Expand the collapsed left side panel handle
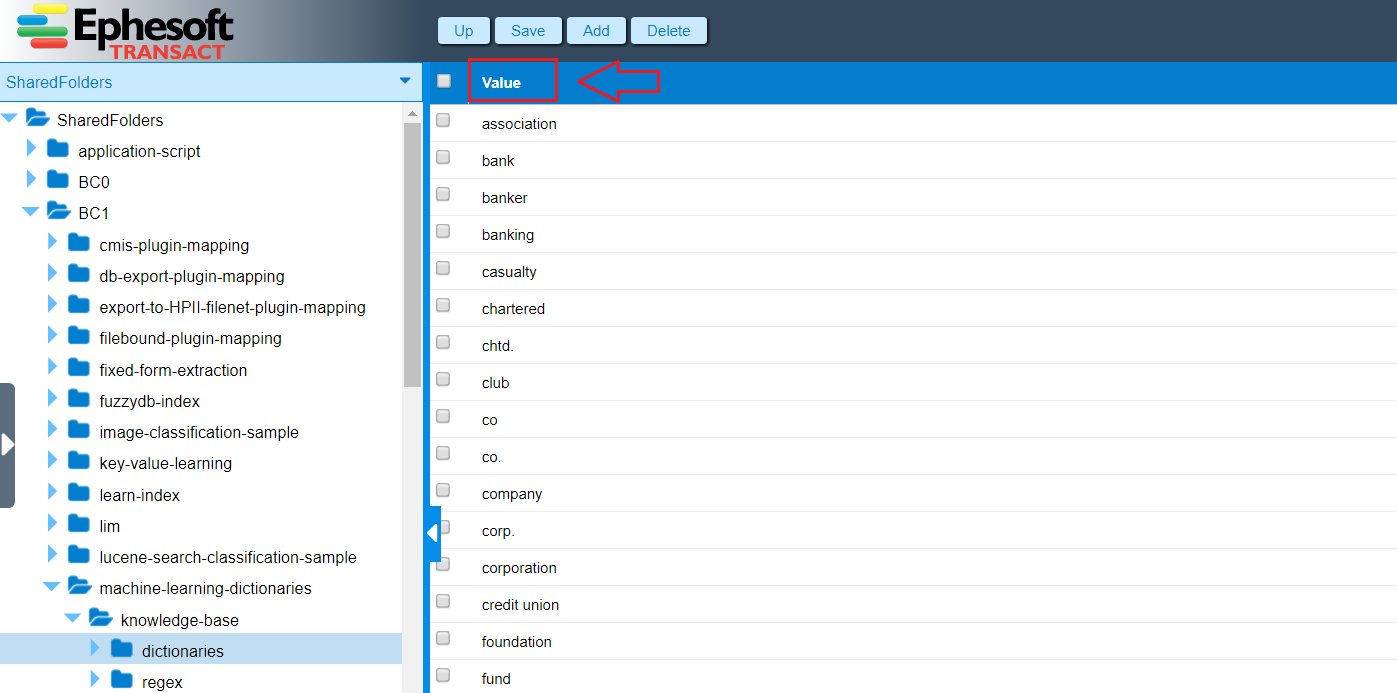Image resolution: width=1397 pixels, height=693 pixels. pos(7,445)
